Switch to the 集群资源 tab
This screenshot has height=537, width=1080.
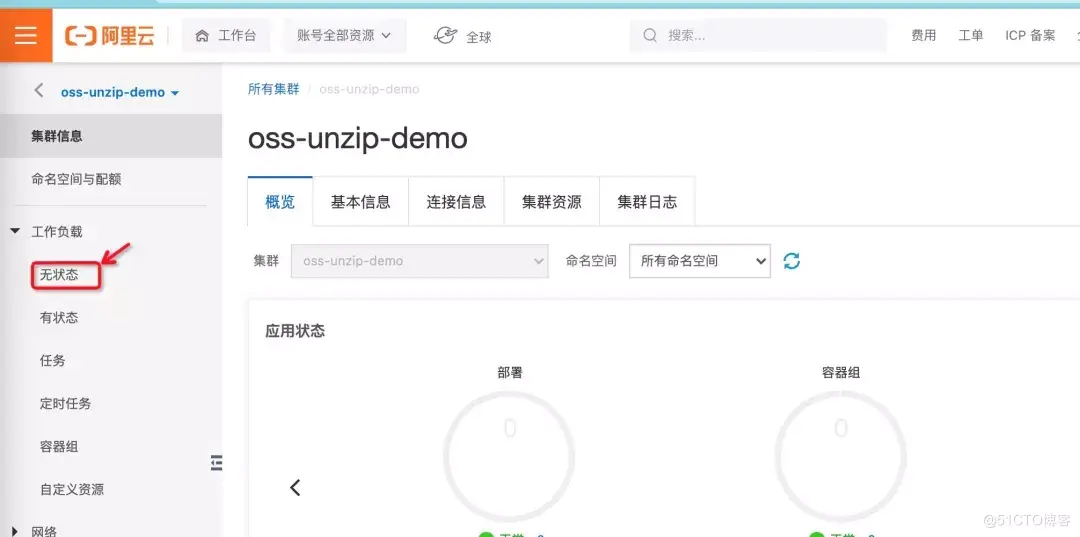[552, 202]
